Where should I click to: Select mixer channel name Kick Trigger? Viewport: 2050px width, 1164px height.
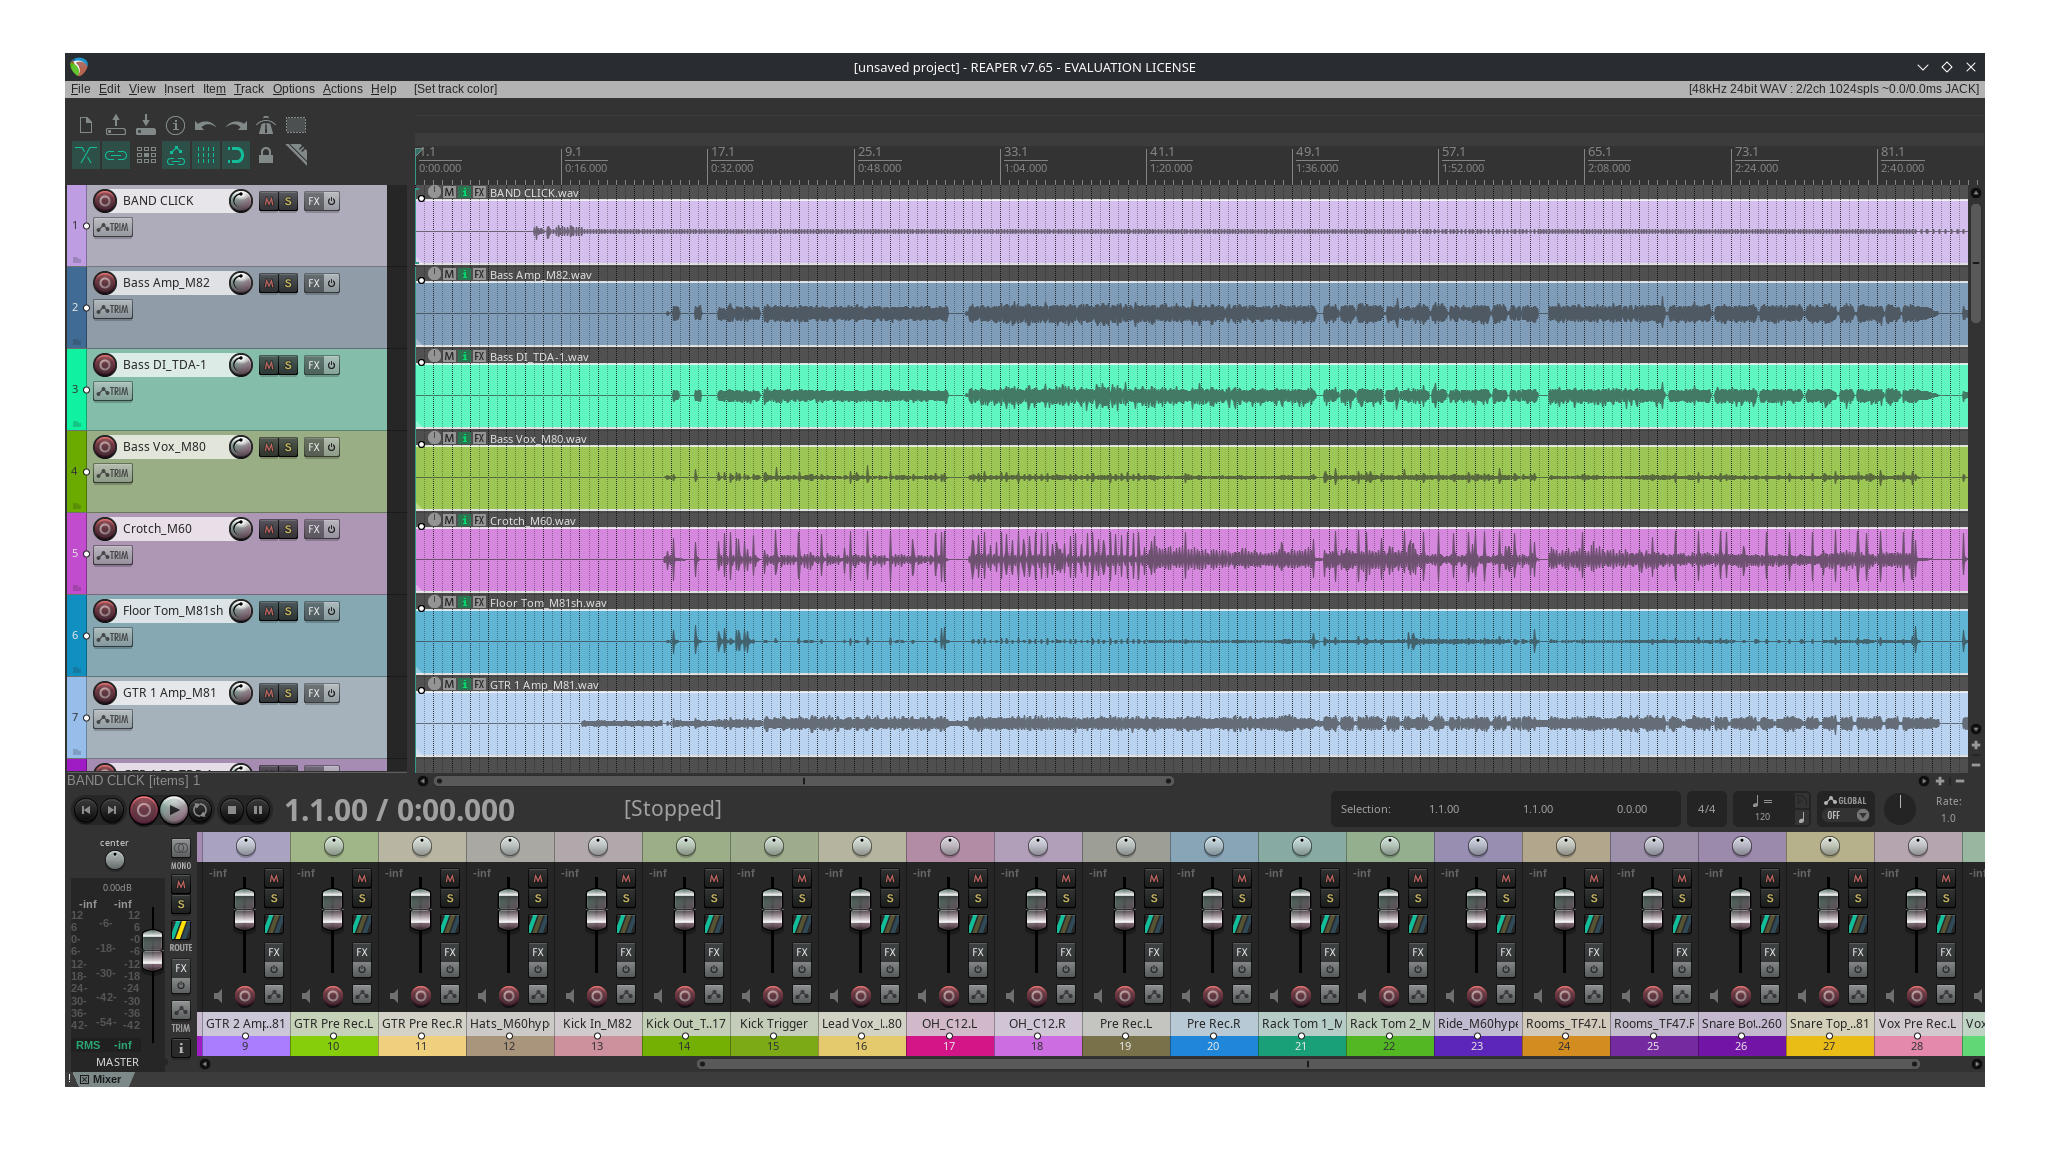click(x=774, y=1024)
